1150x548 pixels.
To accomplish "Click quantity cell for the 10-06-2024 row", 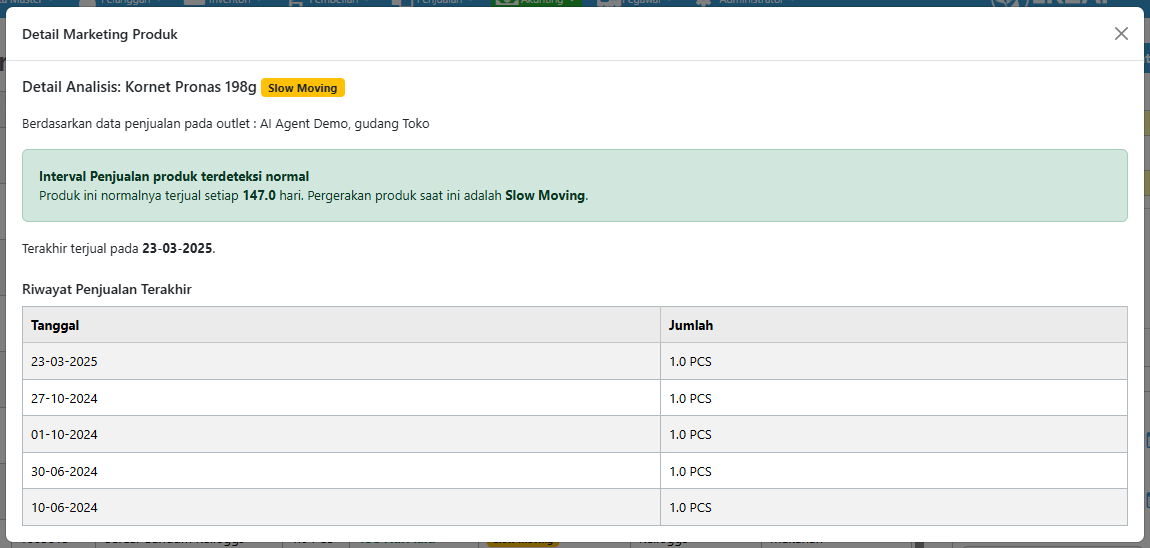I will [691, 507].
